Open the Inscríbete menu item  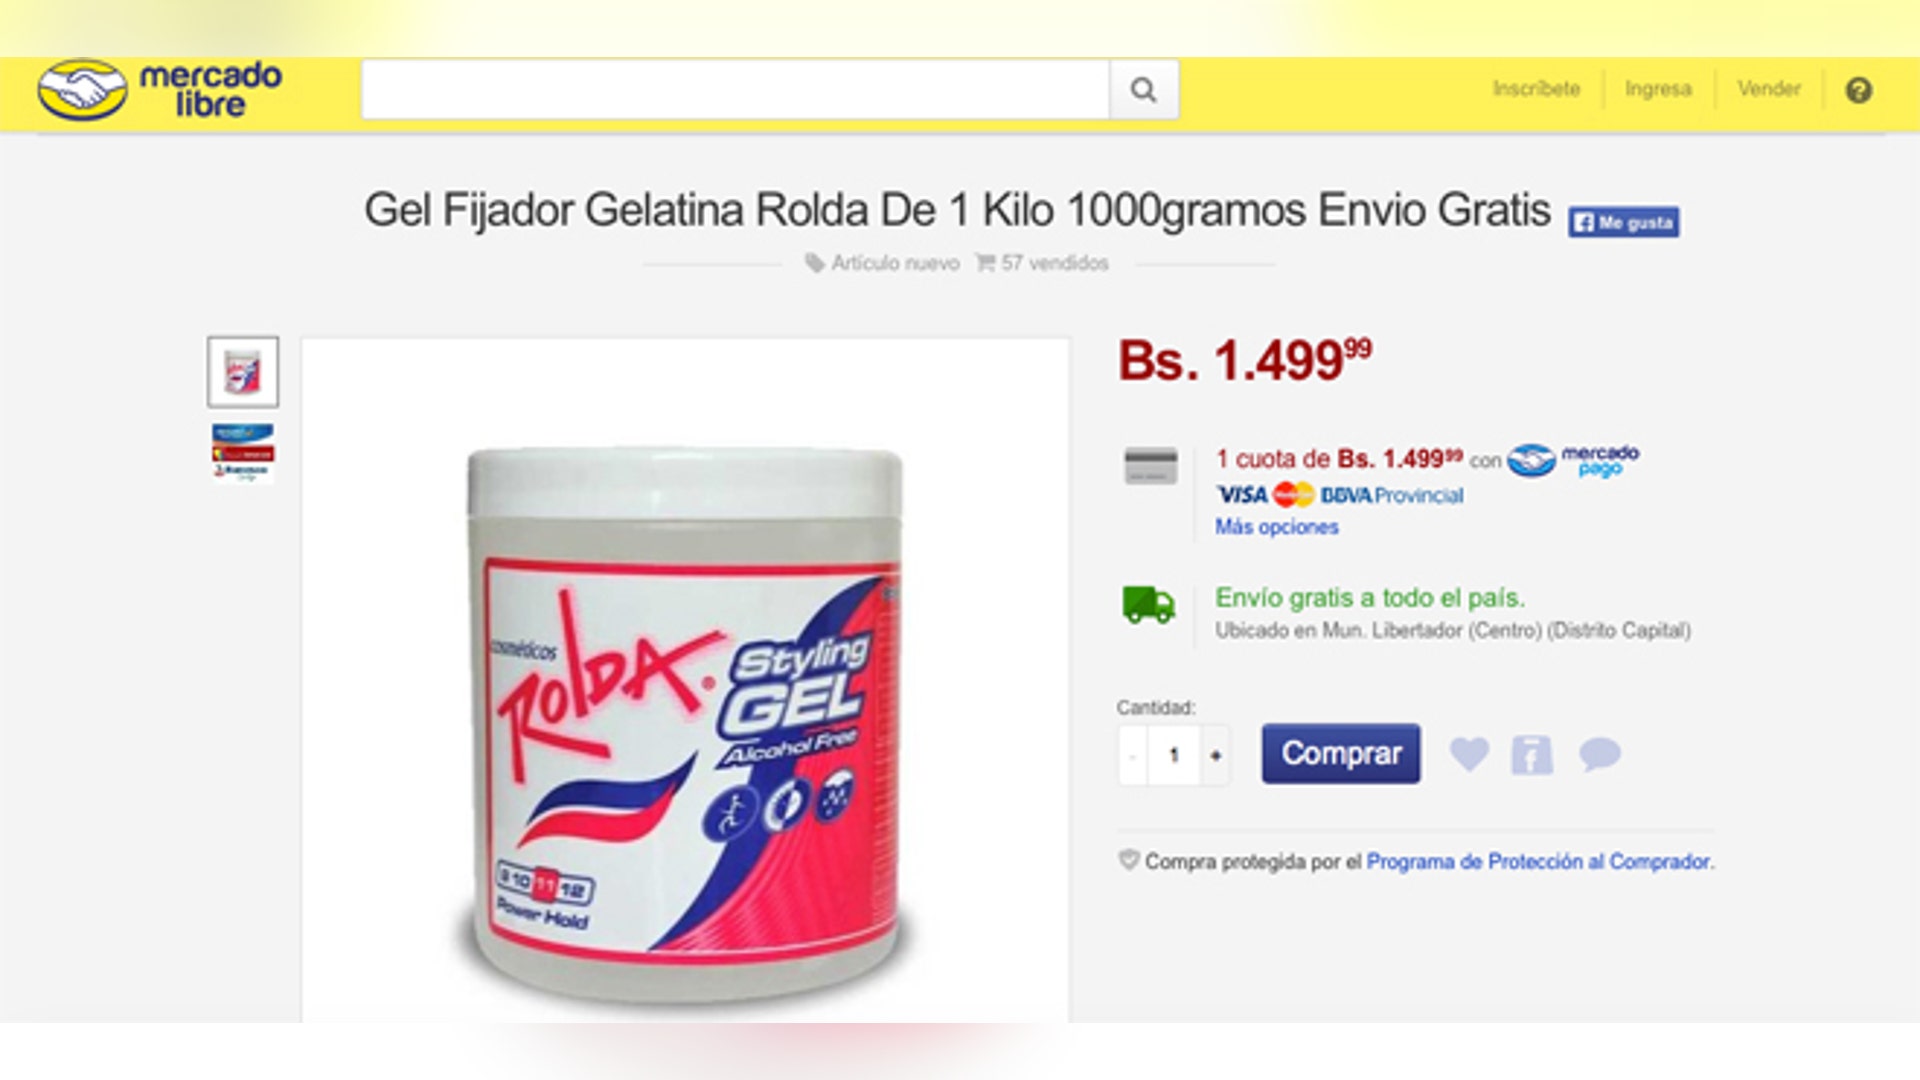(x=1536, y=89)
